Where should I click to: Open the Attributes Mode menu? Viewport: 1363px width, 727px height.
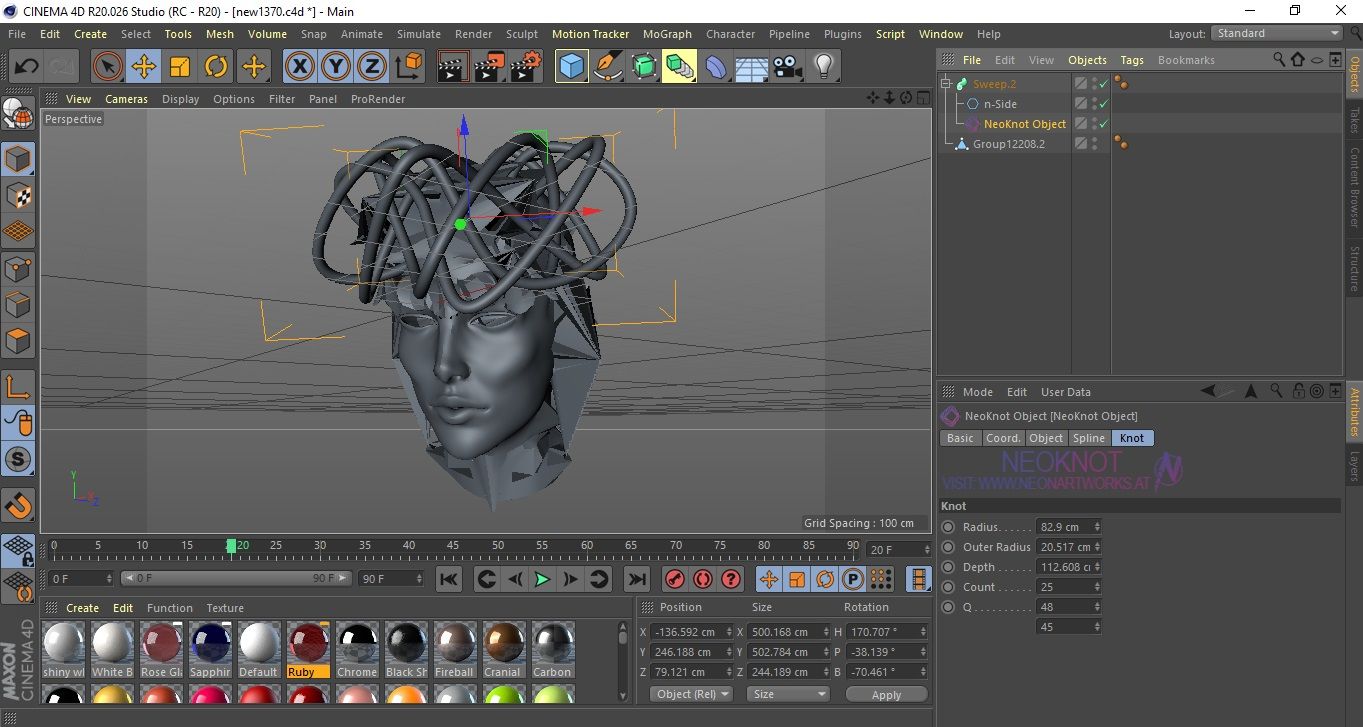pyautogui.click(x=977, y=392)
